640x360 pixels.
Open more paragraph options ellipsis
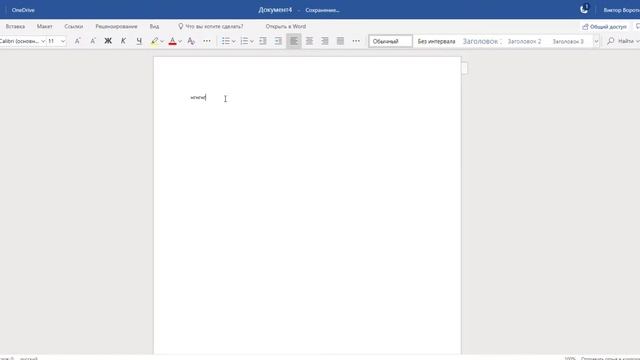coord(356,41)
